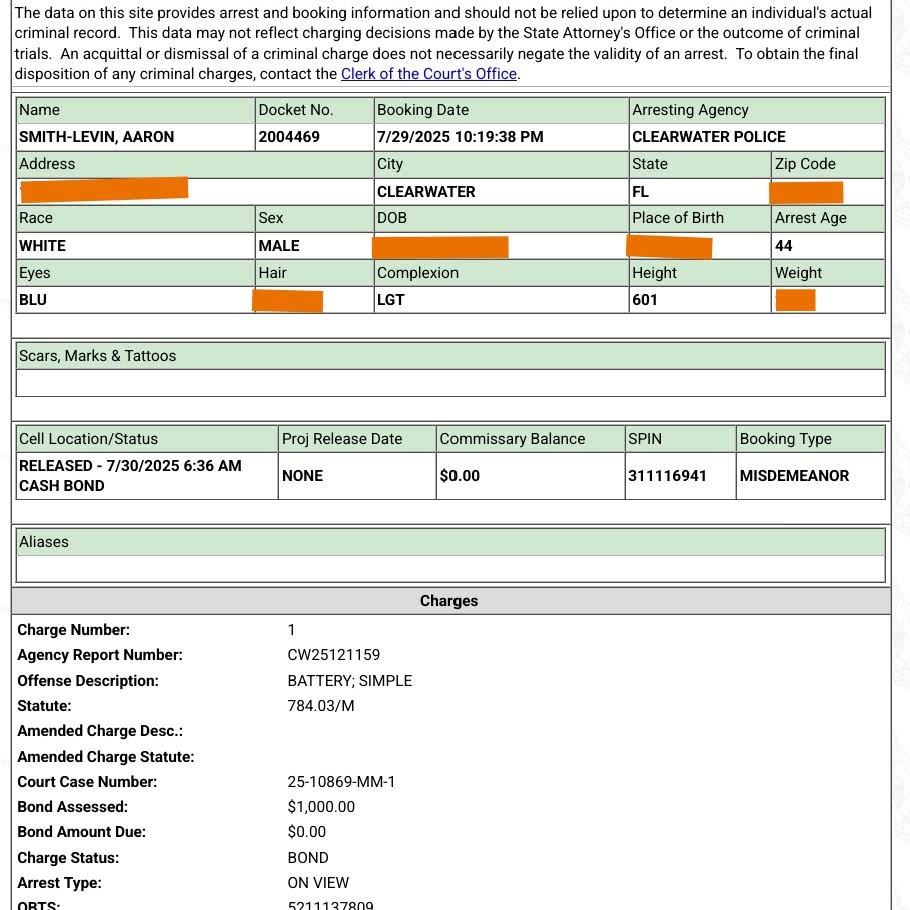The width and height of the screenshot is (910, 910).
Task: Open the Clerk of the Court's Office link
Action: pyautogui.click(x=428, y=74)
